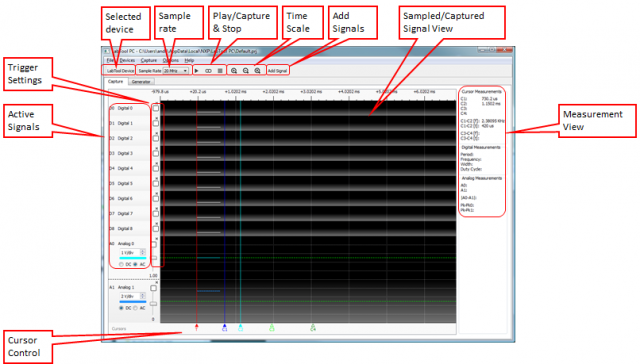
Task: Click the middle magnifier (zoom out) icon
Action: pos(246,71)
